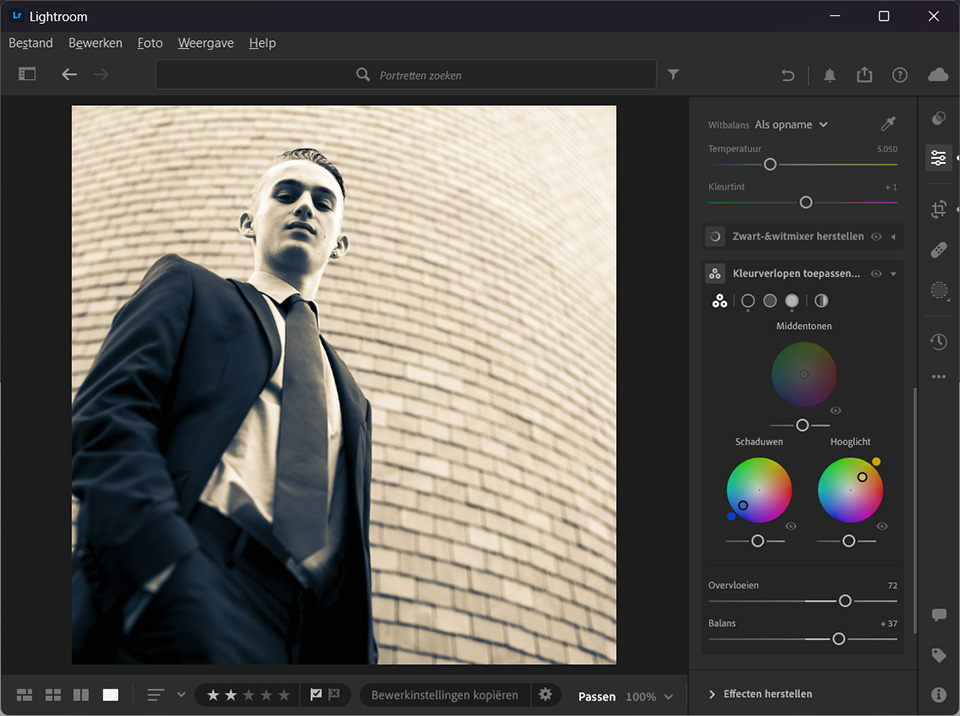The height and width of the screenshot is (716, 960).
Task: Click the Schaduwen color wheel
Action: (759, 490)
